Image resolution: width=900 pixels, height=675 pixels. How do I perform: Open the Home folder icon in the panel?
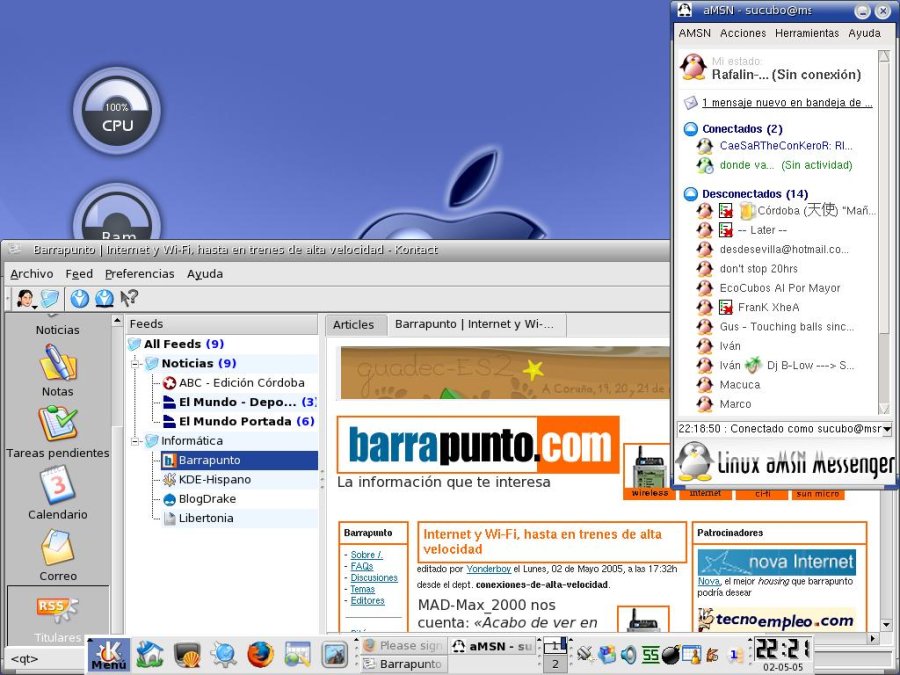point(149,655)
